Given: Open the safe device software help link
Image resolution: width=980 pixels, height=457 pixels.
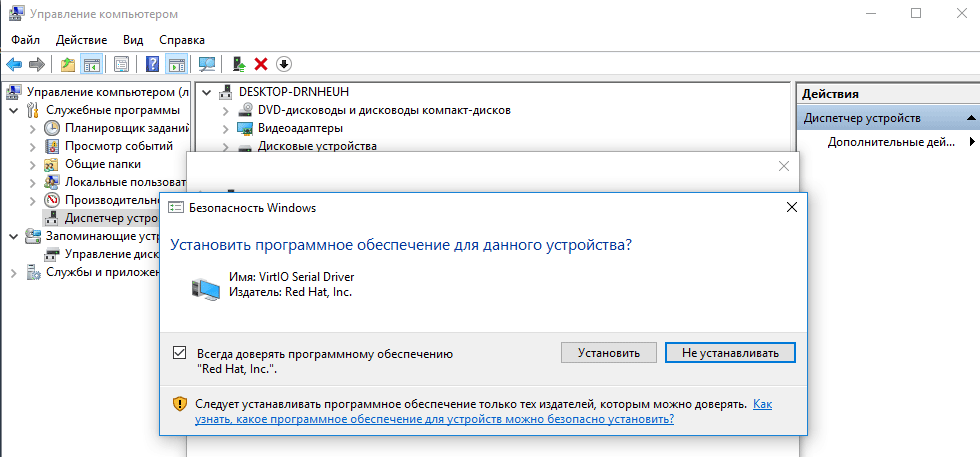Looking at the screenshot, I should tap(470, 419).
